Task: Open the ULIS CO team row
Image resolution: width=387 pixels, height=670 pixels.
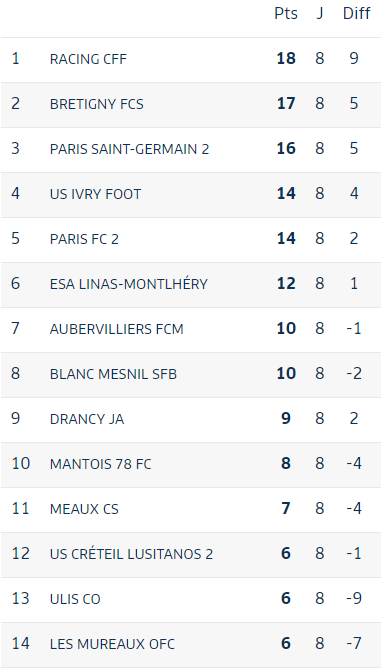Action: pos(191,599)
